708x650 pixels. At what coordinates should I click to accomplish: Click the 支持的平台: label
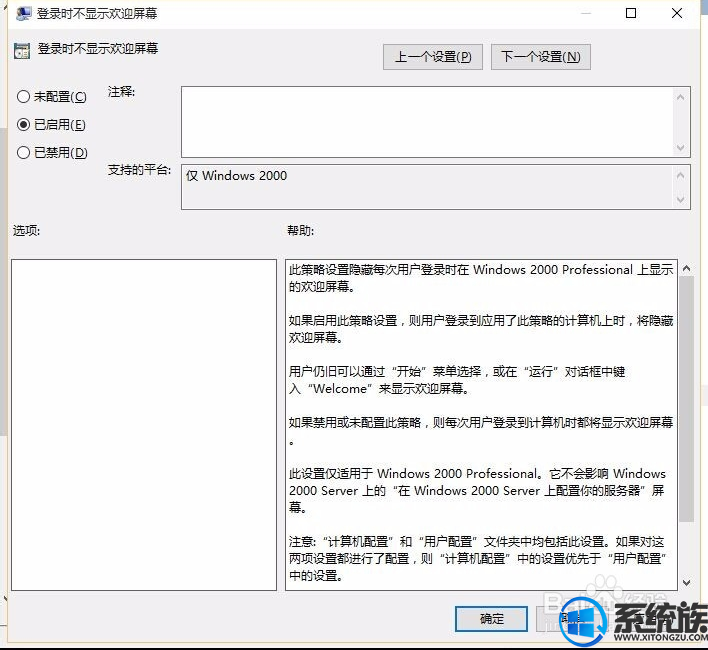point(139,170)
